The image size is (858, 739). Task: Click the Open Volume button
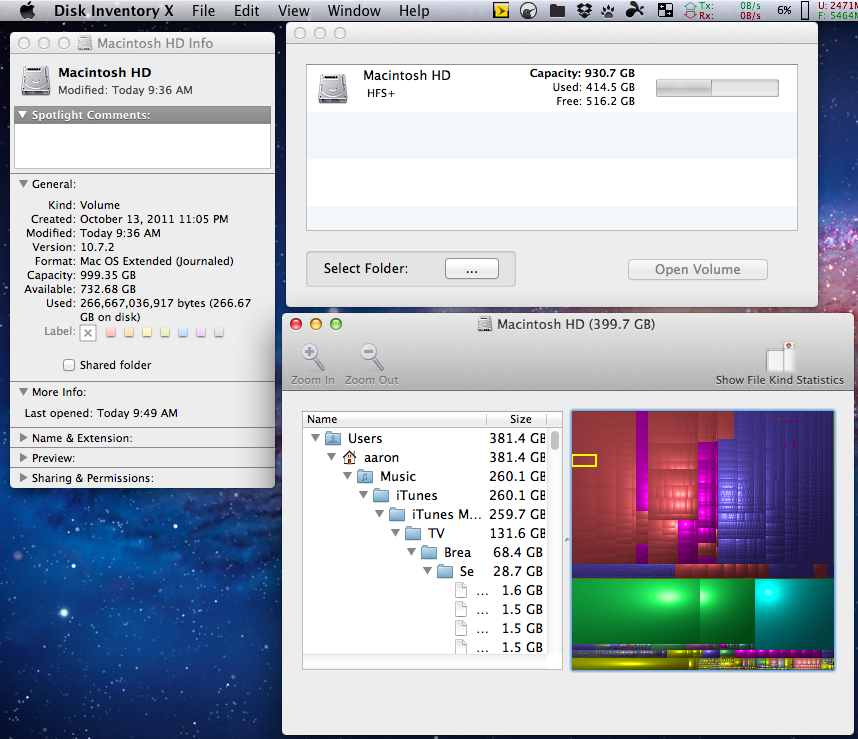(x=698, y=270)
